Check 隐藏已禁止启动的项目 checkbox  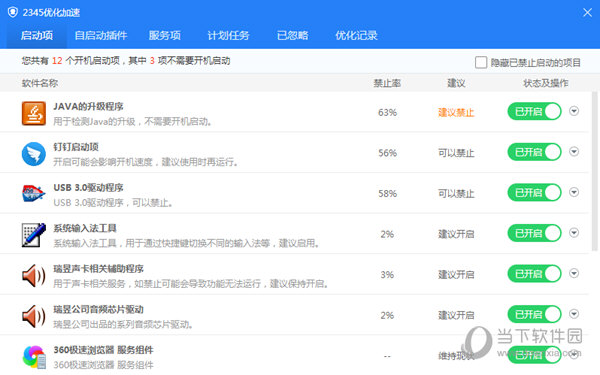481,62
